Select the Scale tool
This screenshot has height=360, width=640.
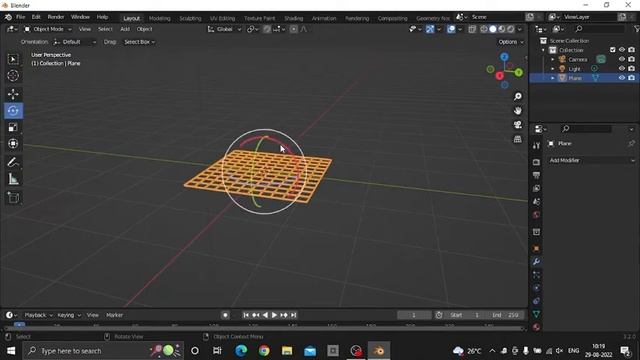(13, 127)
